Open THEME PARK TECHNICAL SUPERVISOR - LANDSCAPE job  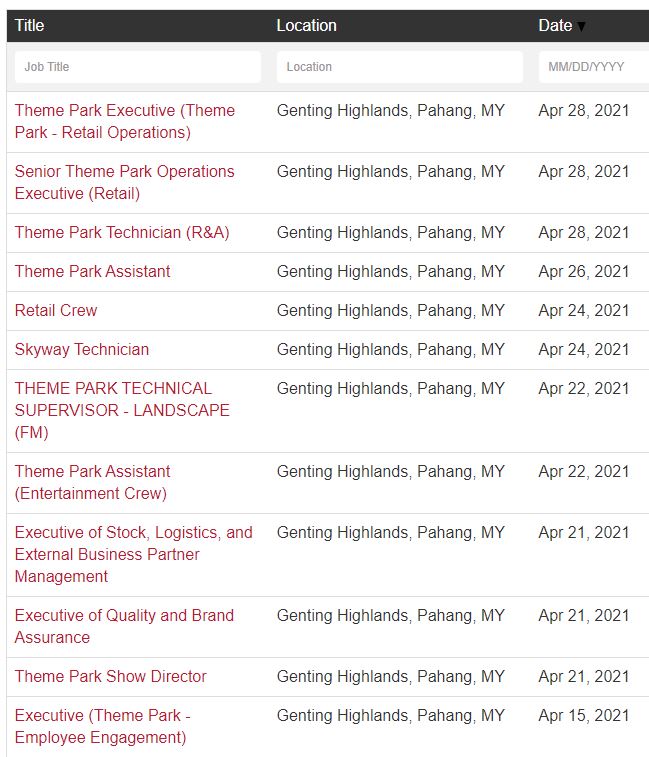click(122, 410)
